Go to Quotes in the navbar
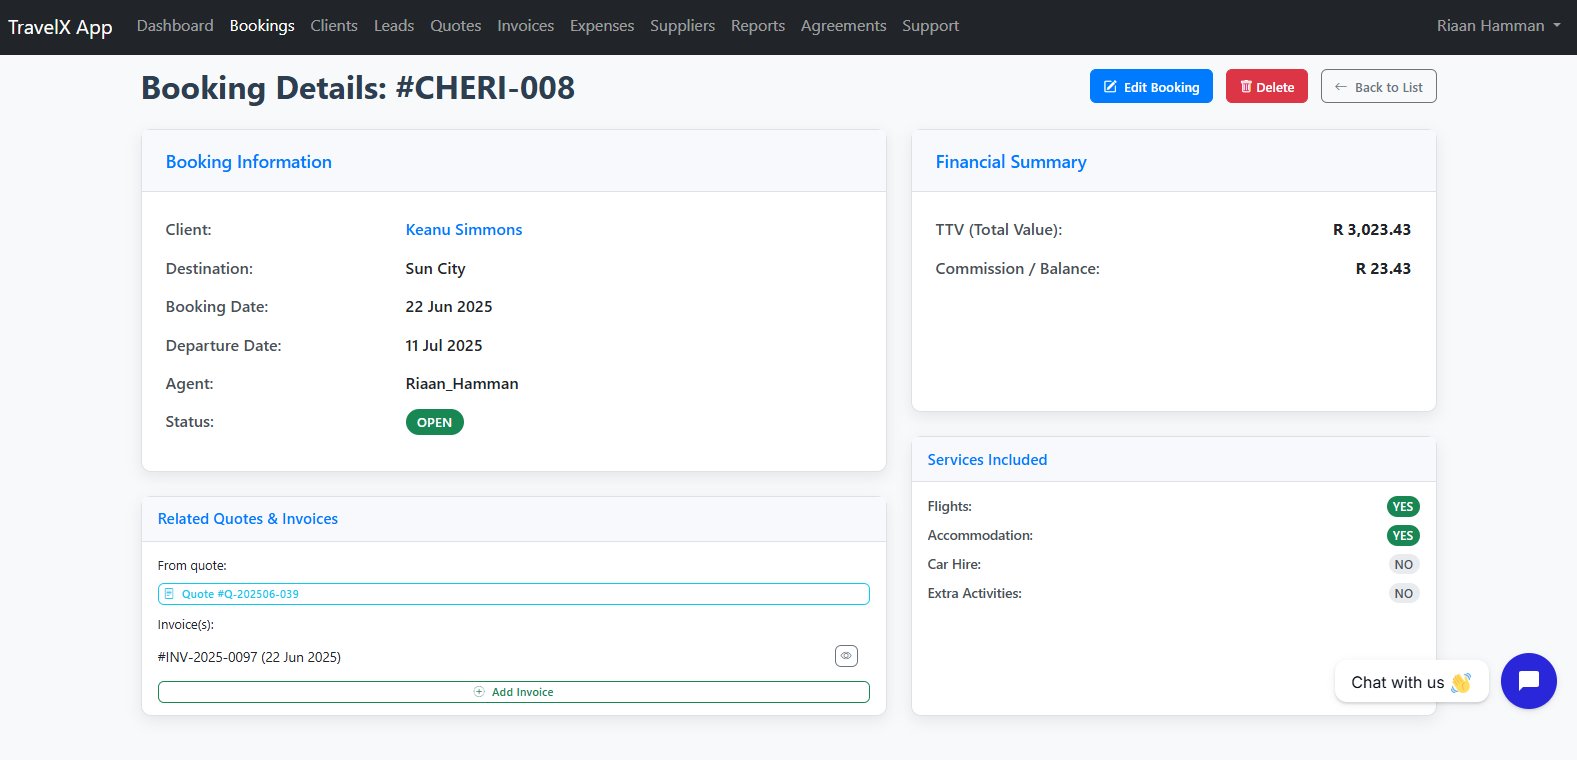The width and height of the screenshot is (1577, 760). [455, 26]
